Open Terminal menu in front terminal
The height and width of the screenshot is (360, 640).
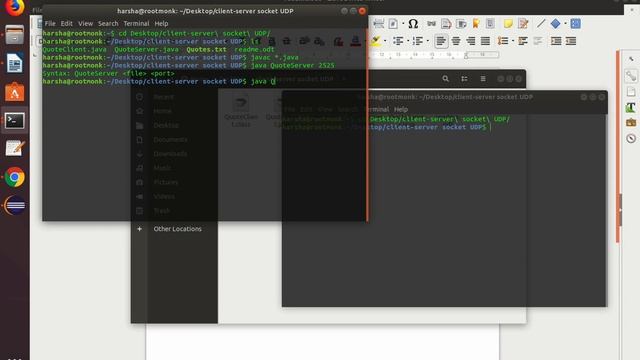click(x=136, y=24)
